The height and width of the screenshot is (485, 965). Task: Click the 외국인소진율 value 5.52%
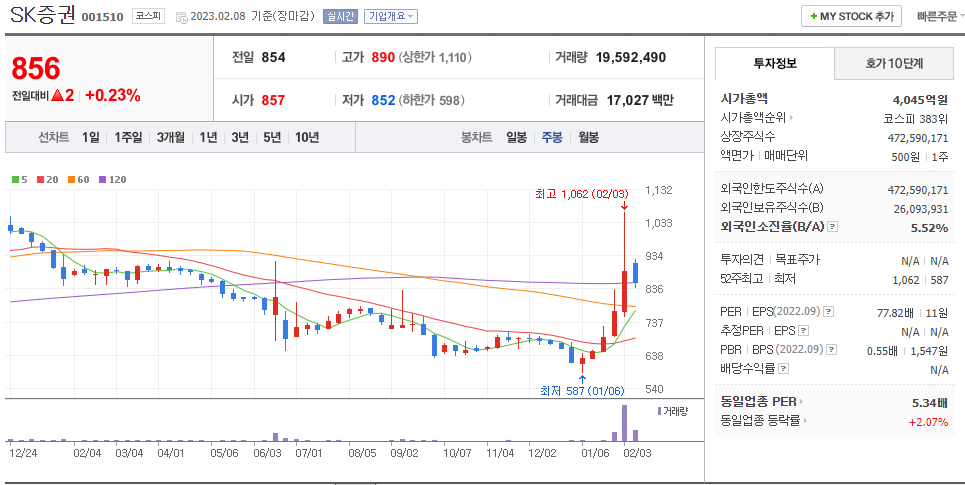pyautogui.click(x=929, y=228)
